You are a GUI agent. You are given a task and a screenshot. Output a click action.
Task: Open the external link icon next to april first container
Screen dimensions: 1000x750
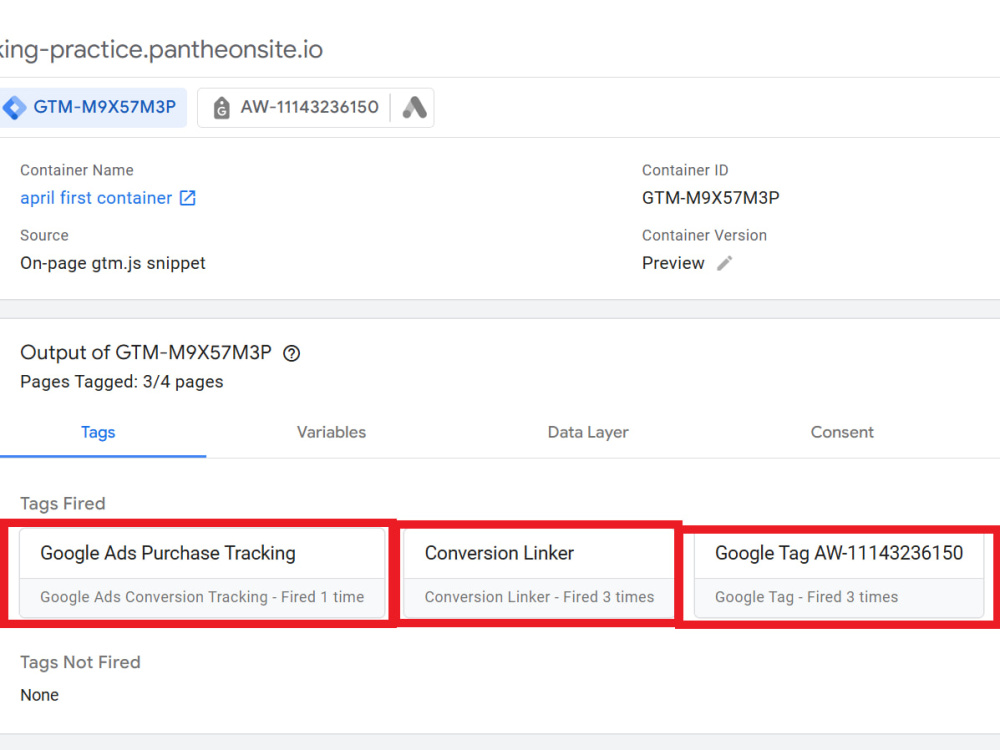pyautogui.click(x=188, y=198)
